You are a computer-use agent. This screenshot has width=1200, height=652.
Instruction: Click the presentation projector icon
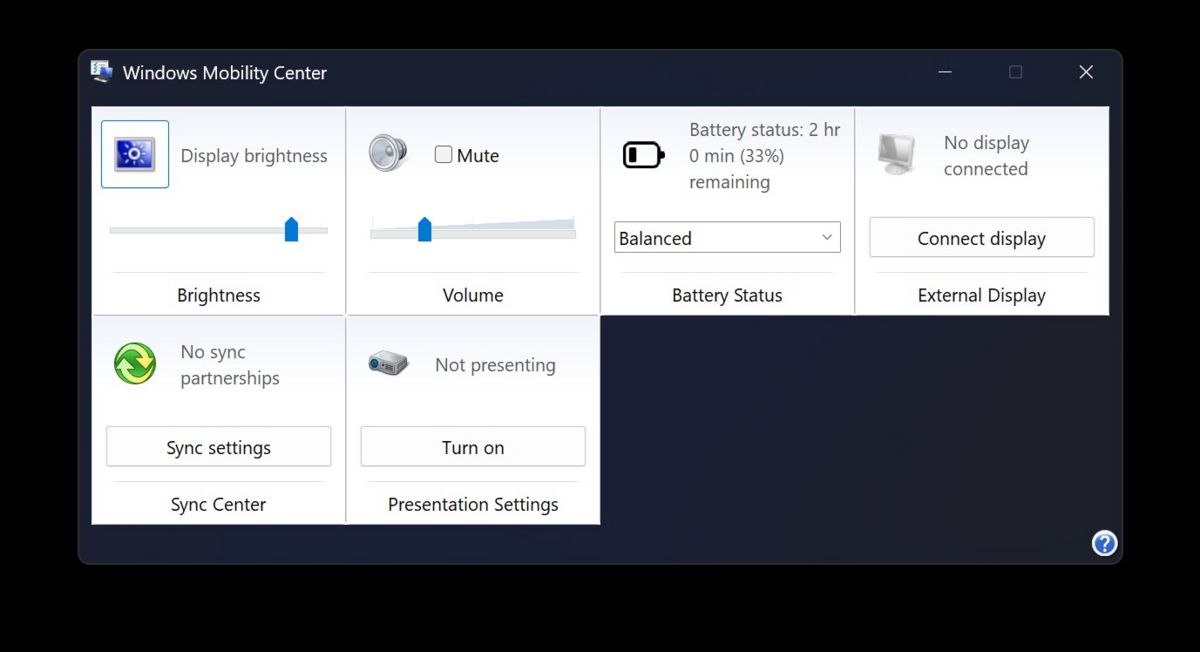[x=388, y=363]
